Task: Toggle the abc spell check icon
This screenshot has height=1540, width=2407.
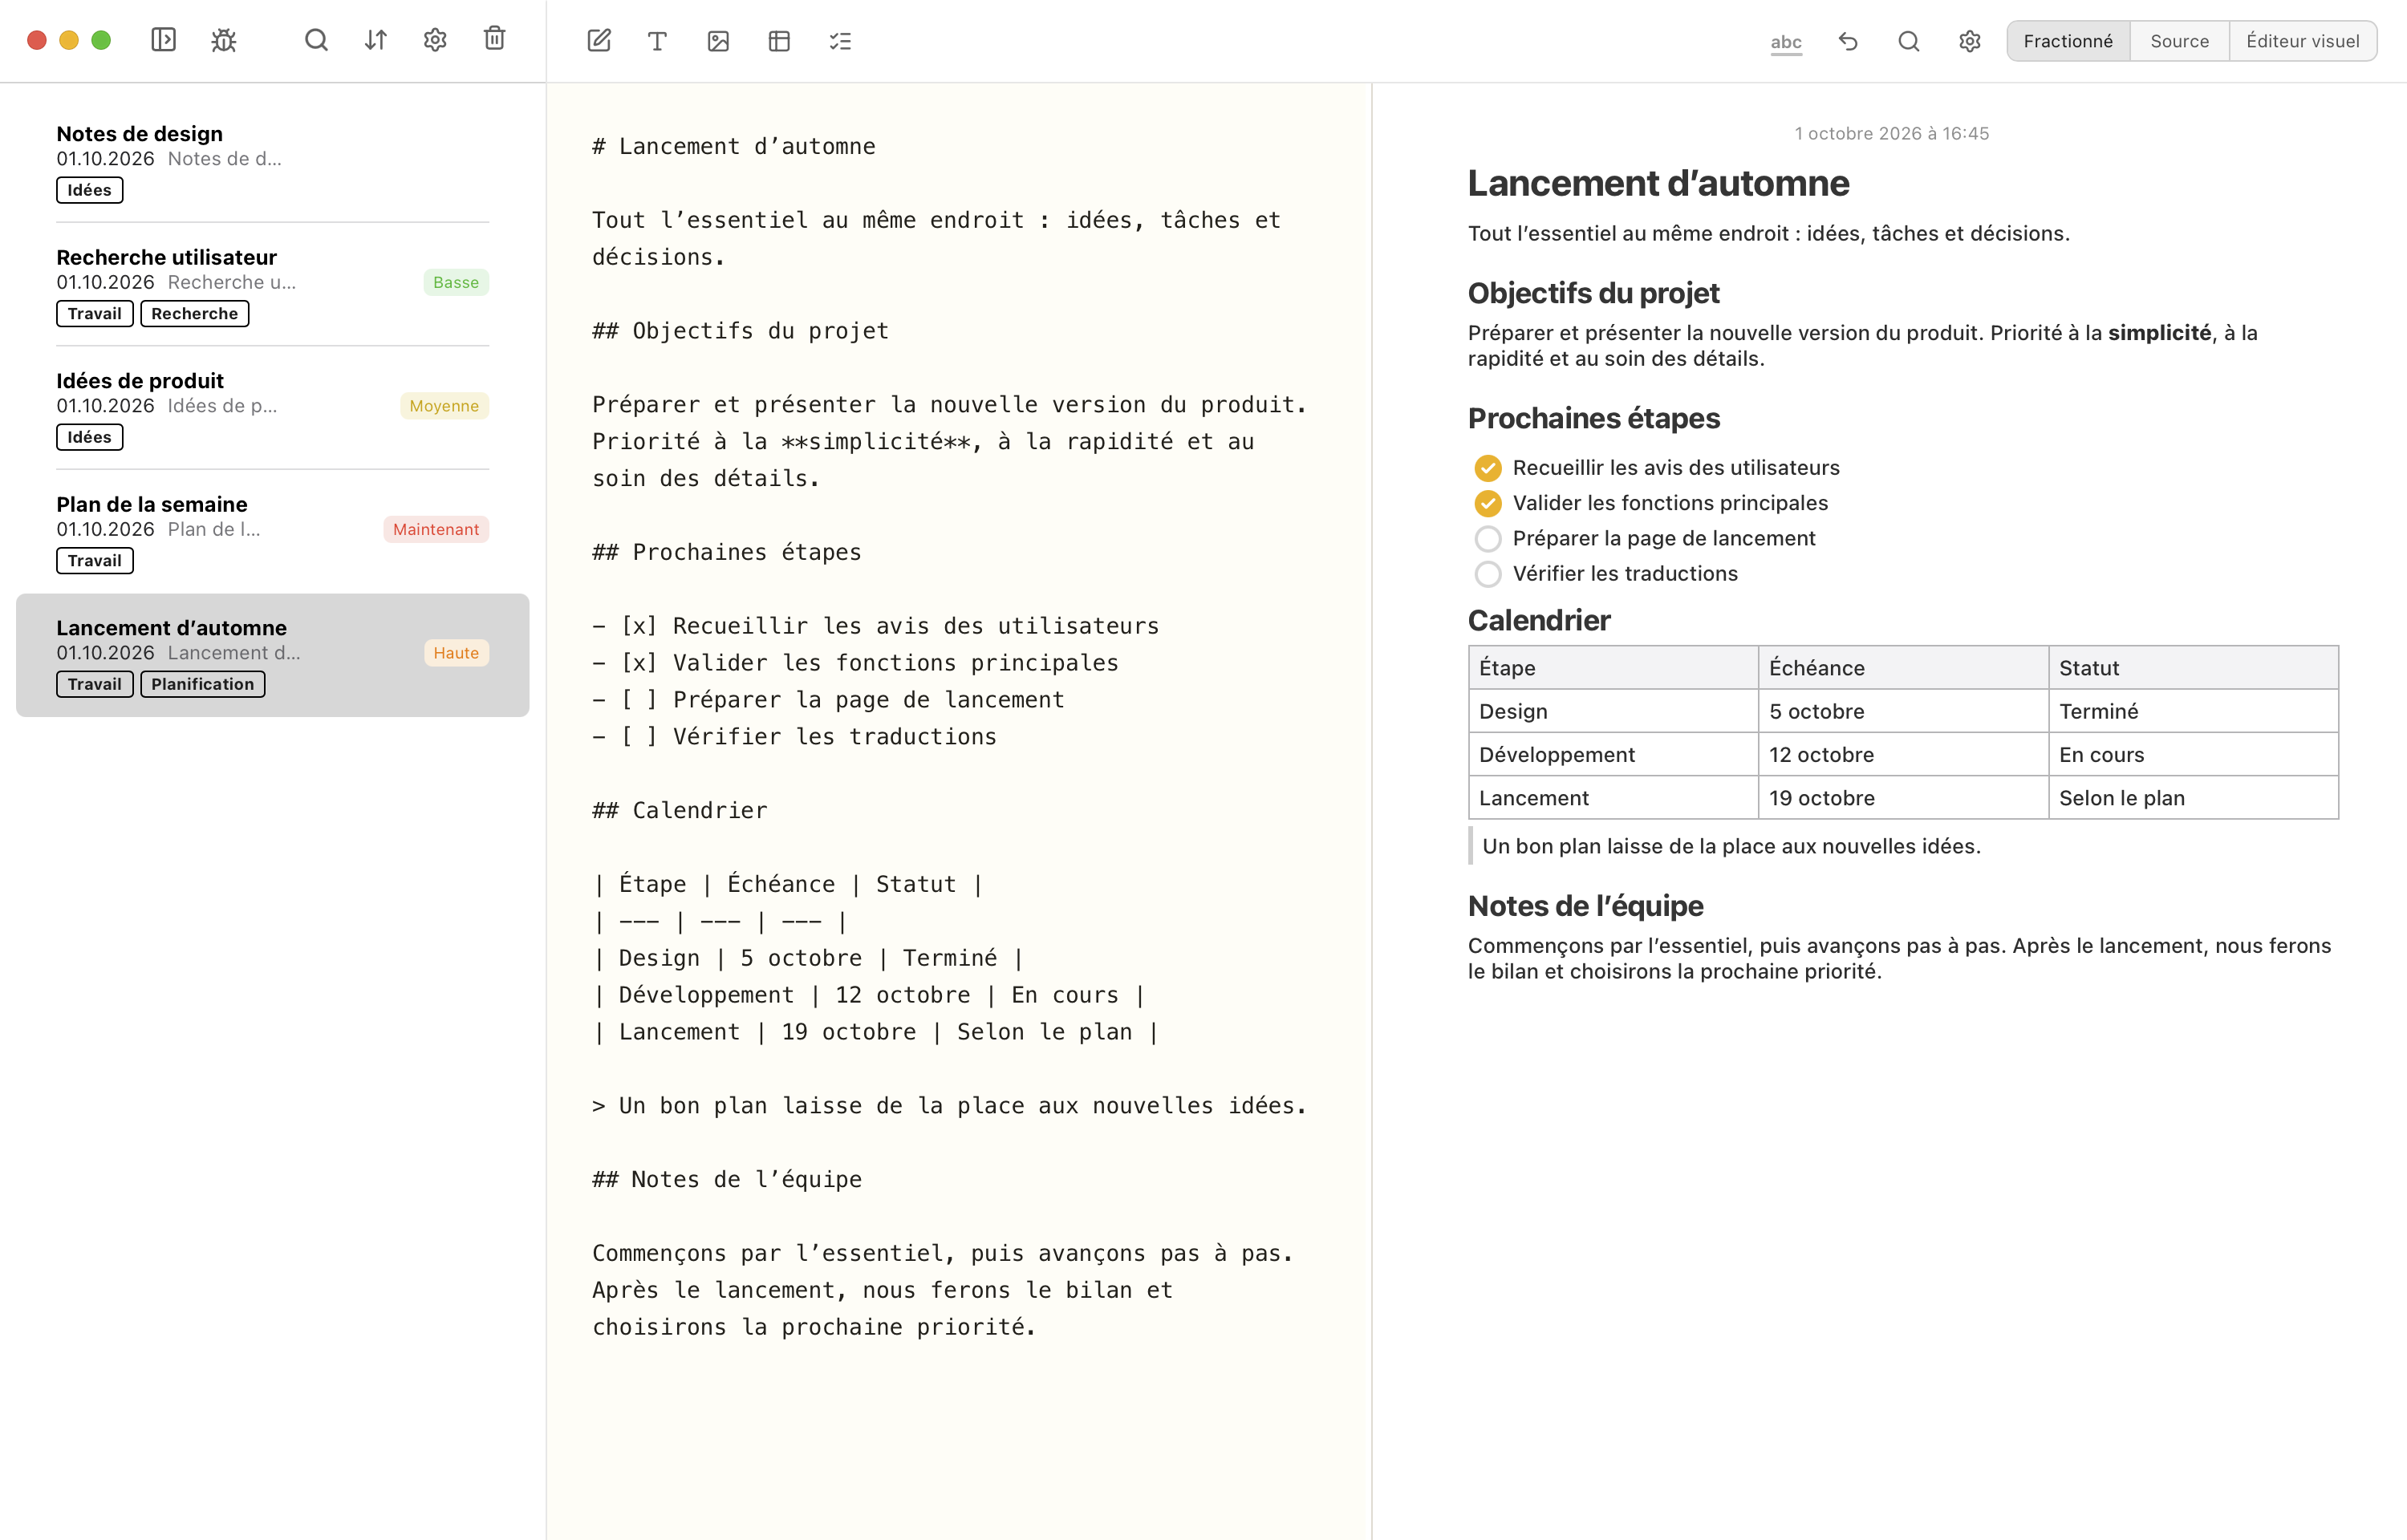Action: (1786, 42)
